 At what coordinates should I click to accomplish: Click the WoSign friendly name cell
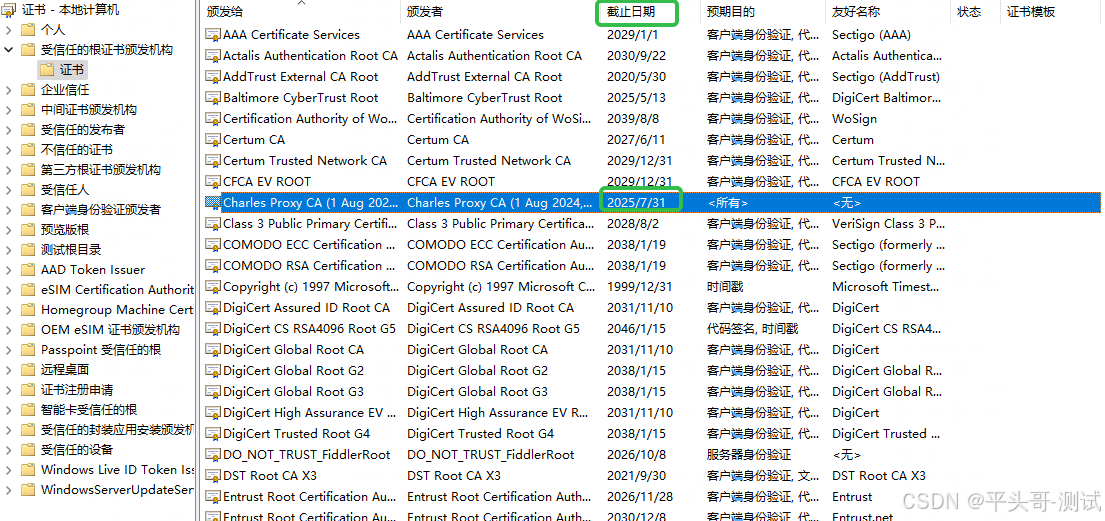[x=854, y=118]
